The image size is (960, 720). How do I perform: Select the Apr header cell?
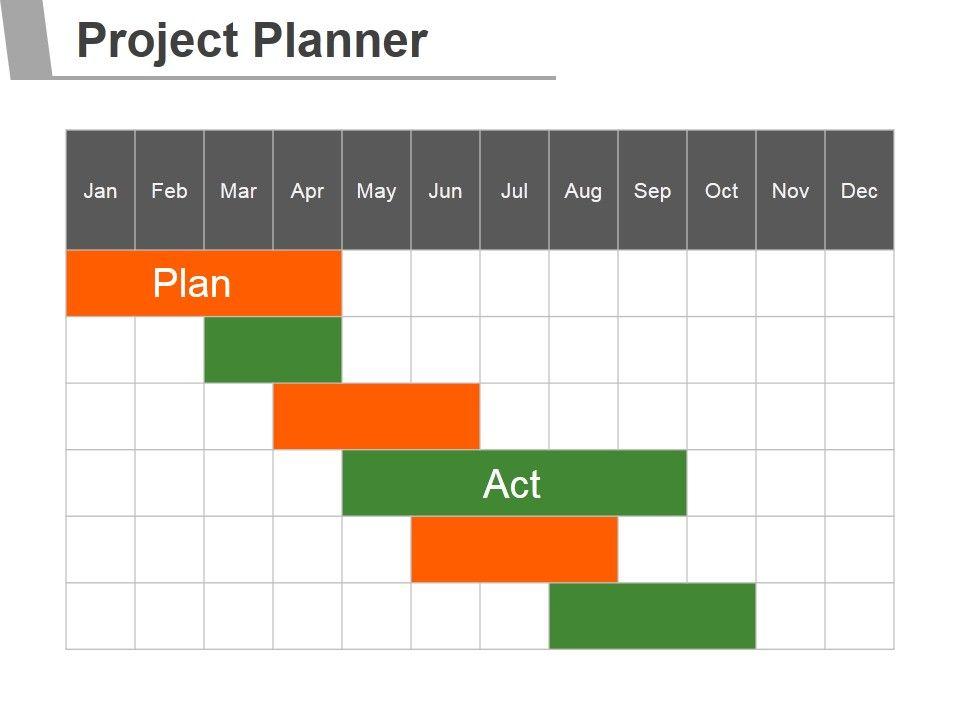click(x=307, y=190)
